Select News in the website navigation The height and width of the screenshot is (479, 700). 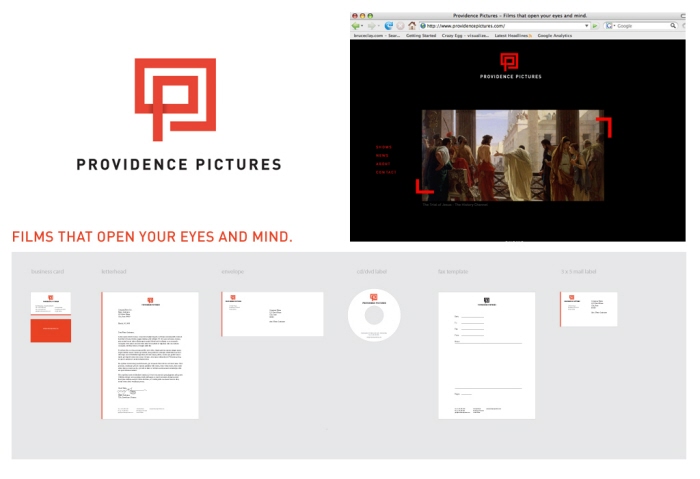click(382, 156)
